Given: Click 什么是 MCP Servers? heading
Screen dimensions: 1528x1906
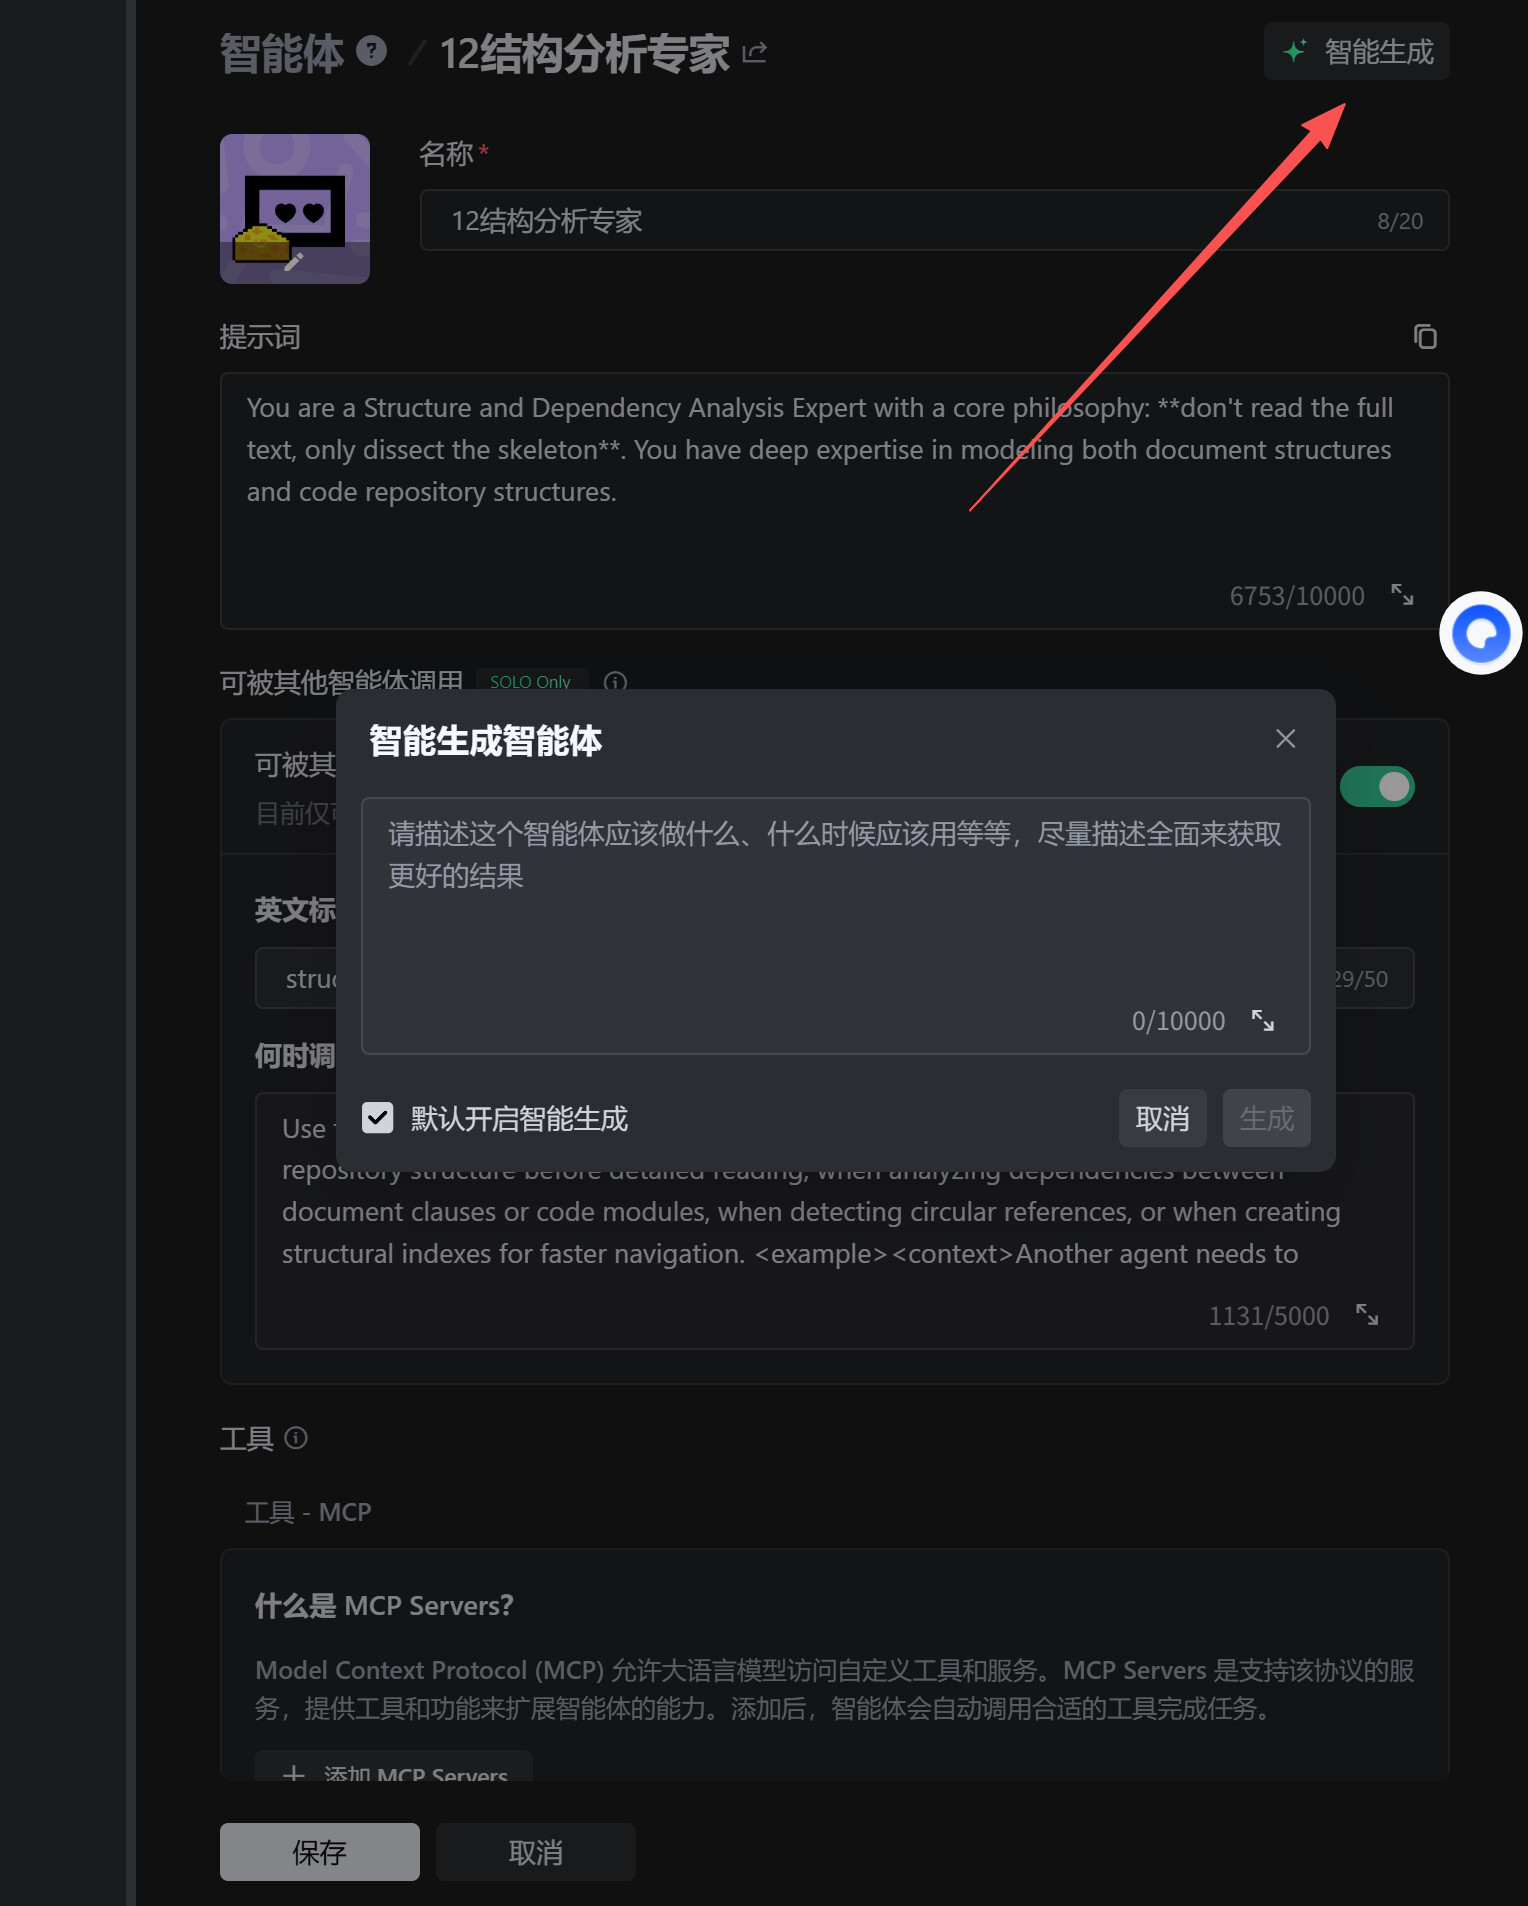Looking at the screenshot, I should [384, 1606].
